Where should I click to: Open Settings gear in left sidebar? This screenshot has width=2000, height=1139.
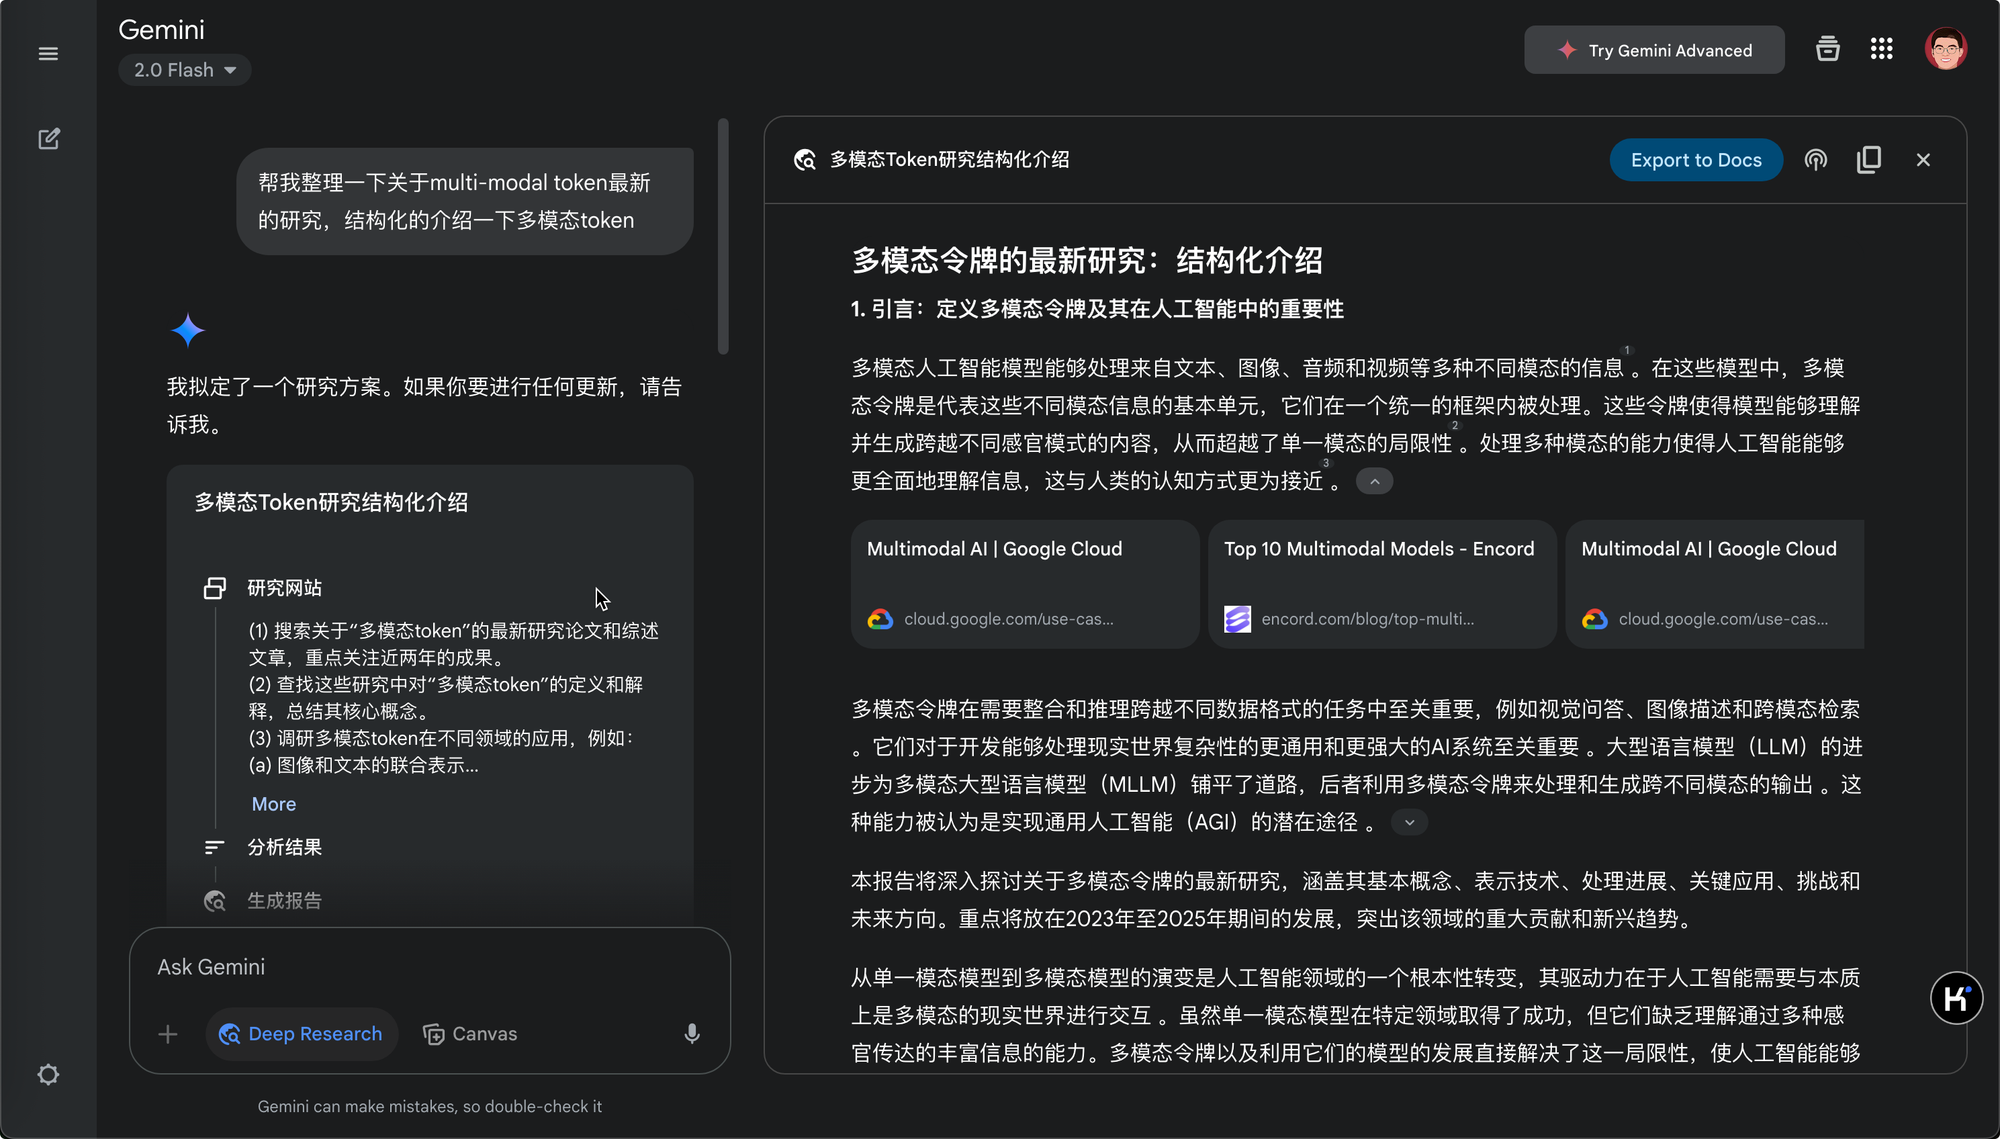point(48,1075)
